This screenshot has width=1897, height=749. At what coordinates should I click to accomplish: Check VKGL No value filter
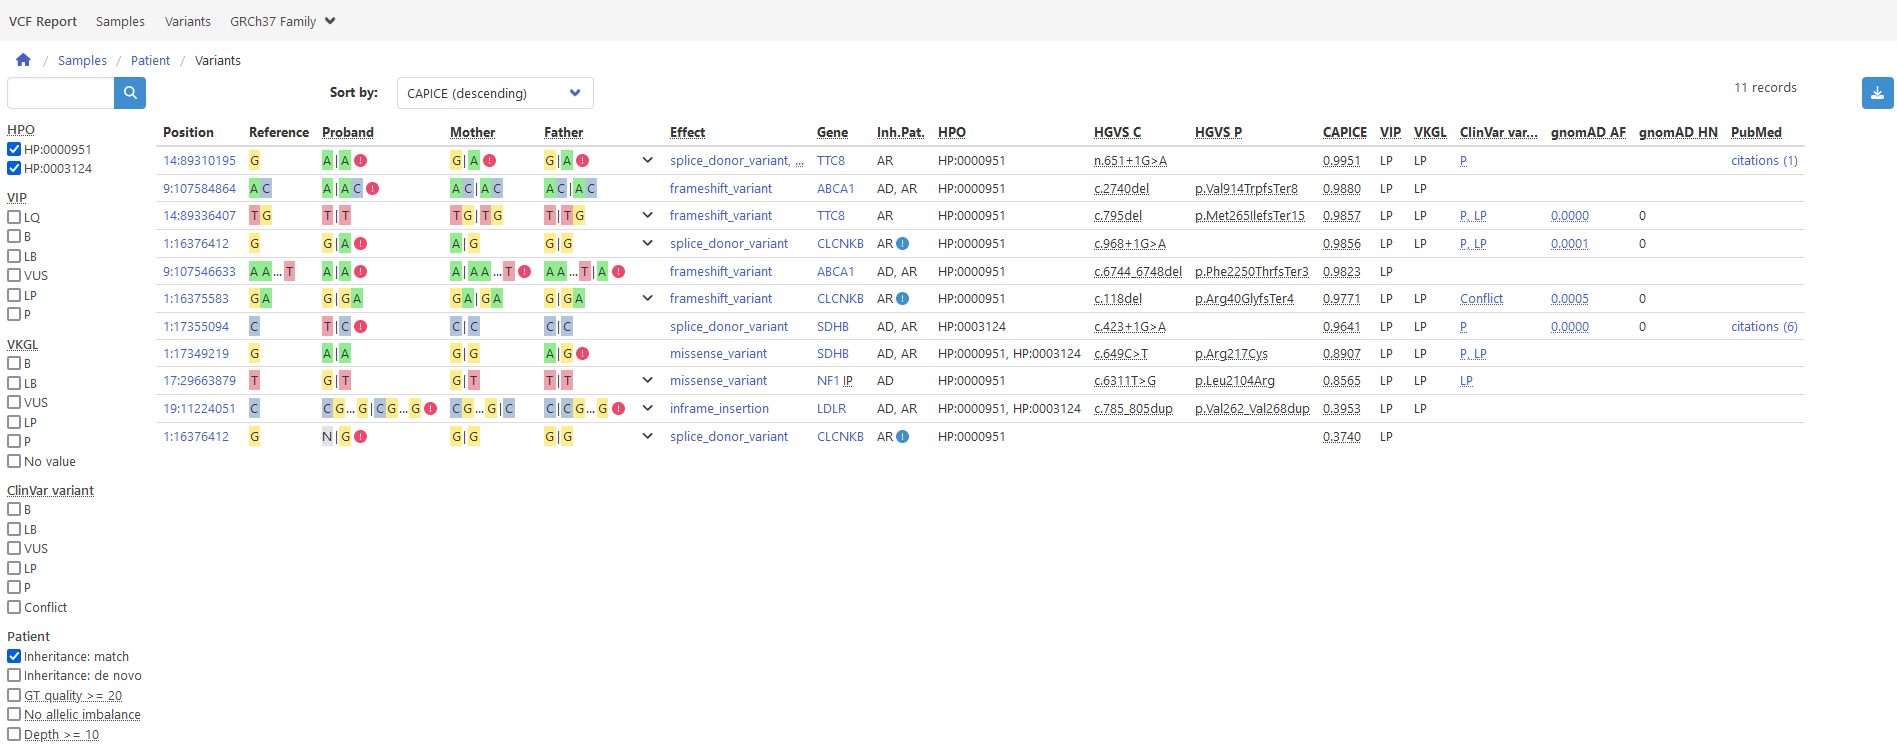click(14, 461)
